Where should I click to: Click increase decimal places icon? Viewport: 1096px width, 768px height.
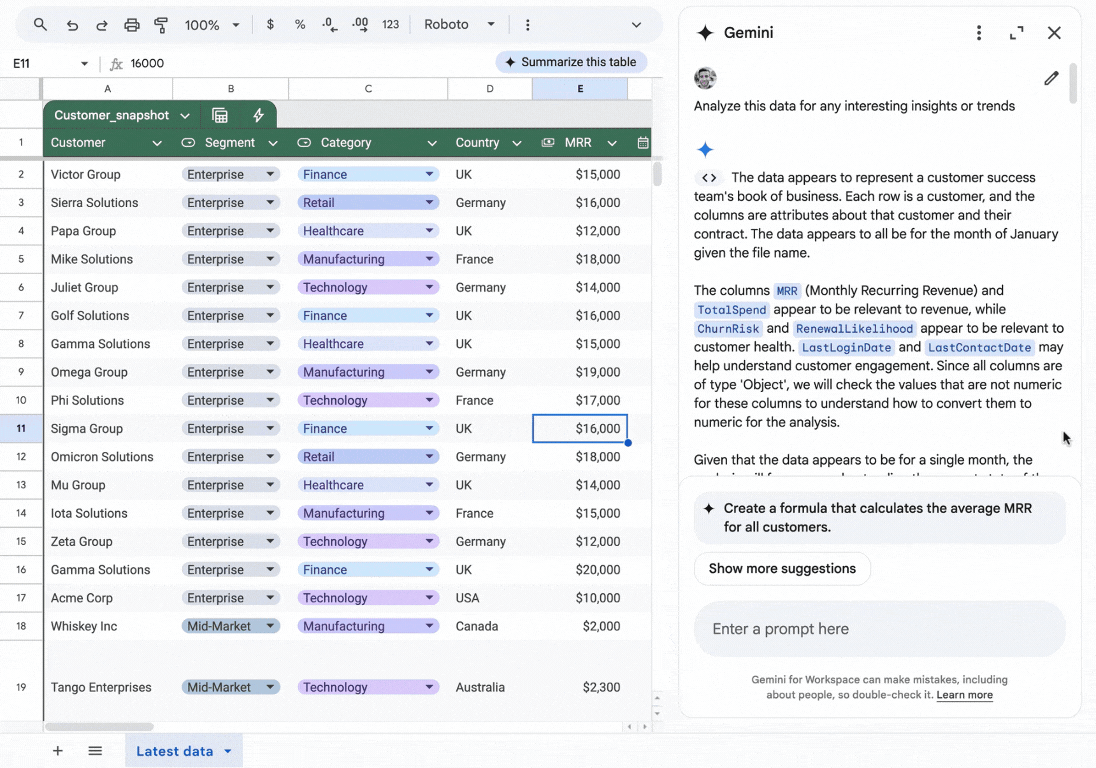coord(360,24)
